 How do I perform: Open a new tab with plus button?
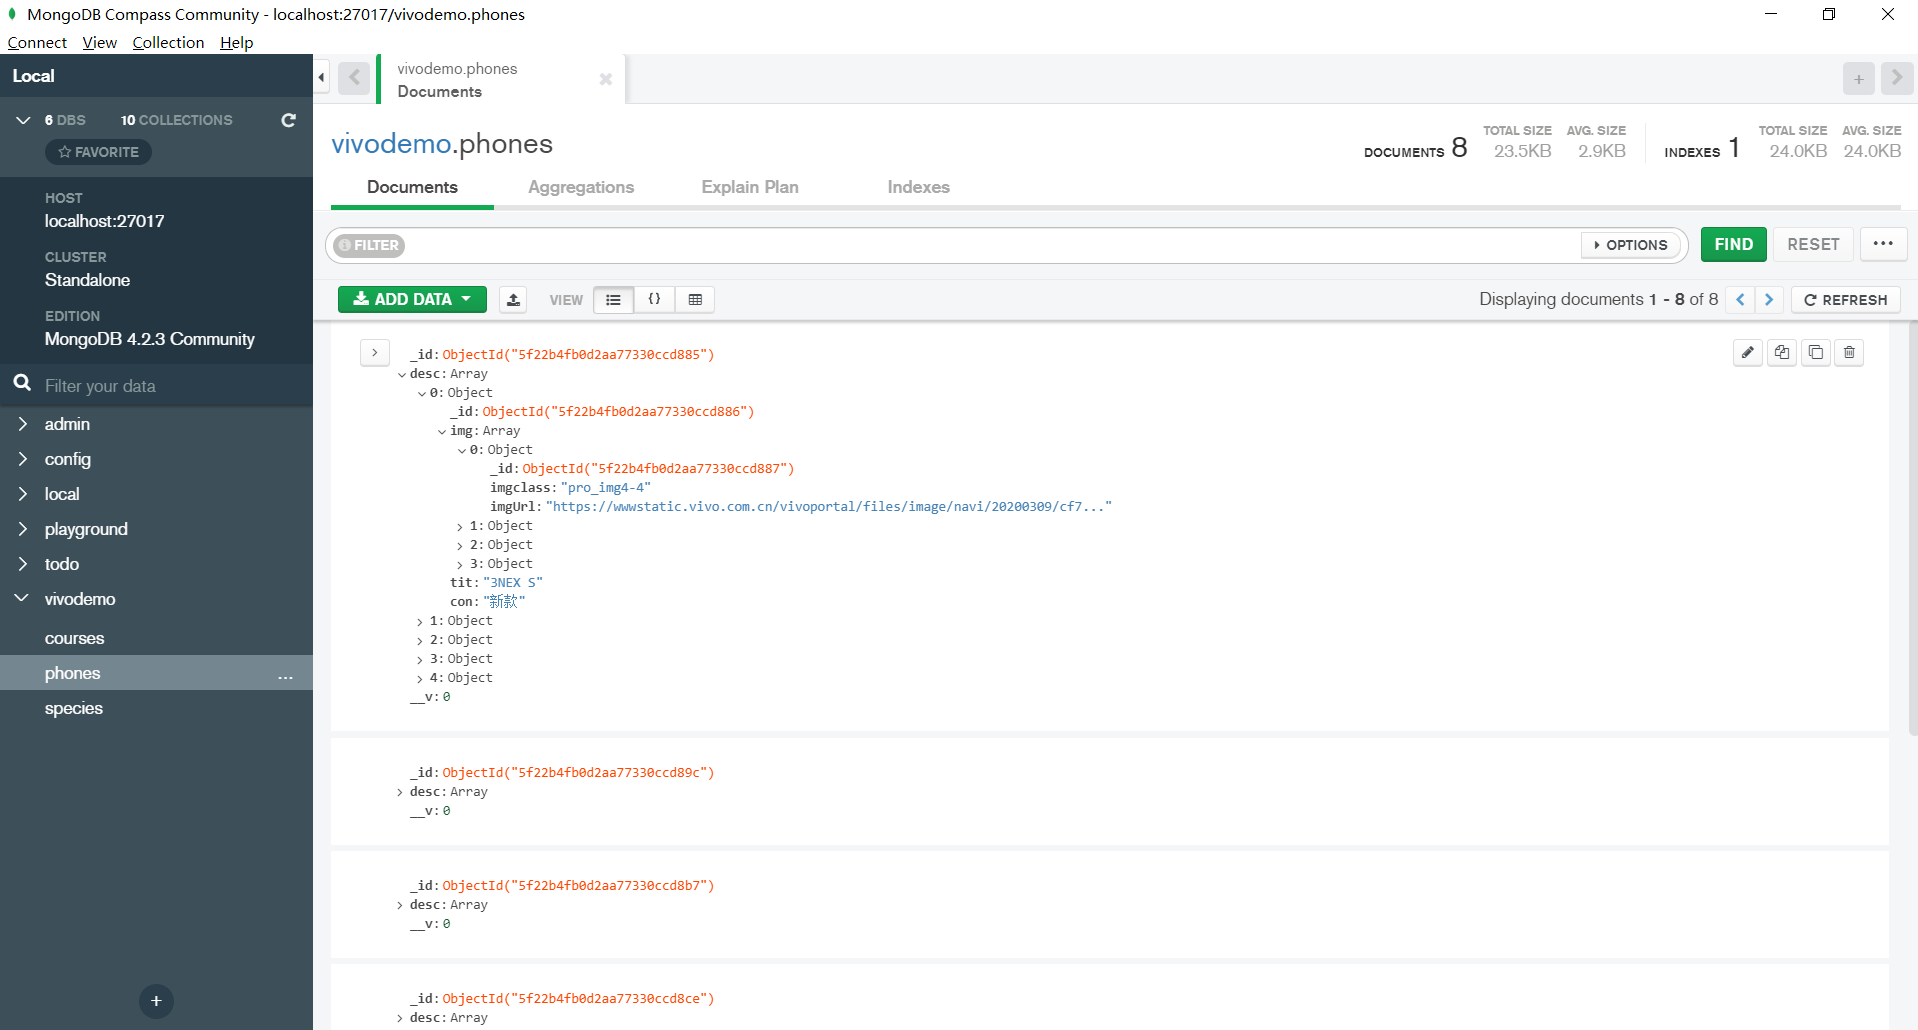1859,79
